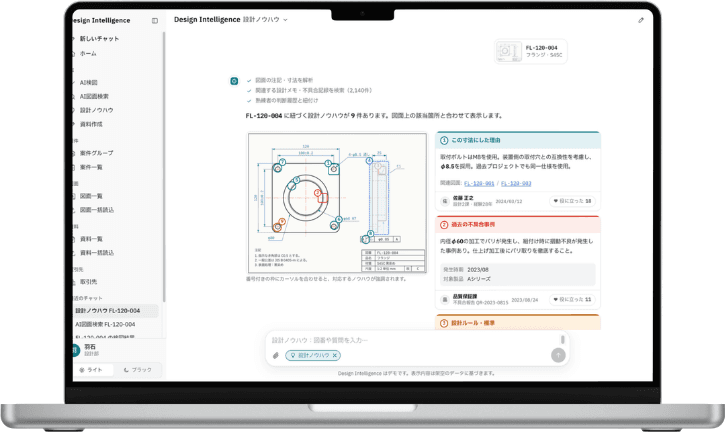Click the teal assistant avatar icon
The height and width of the screenshot is (432, 726).
tap(234, 81)
